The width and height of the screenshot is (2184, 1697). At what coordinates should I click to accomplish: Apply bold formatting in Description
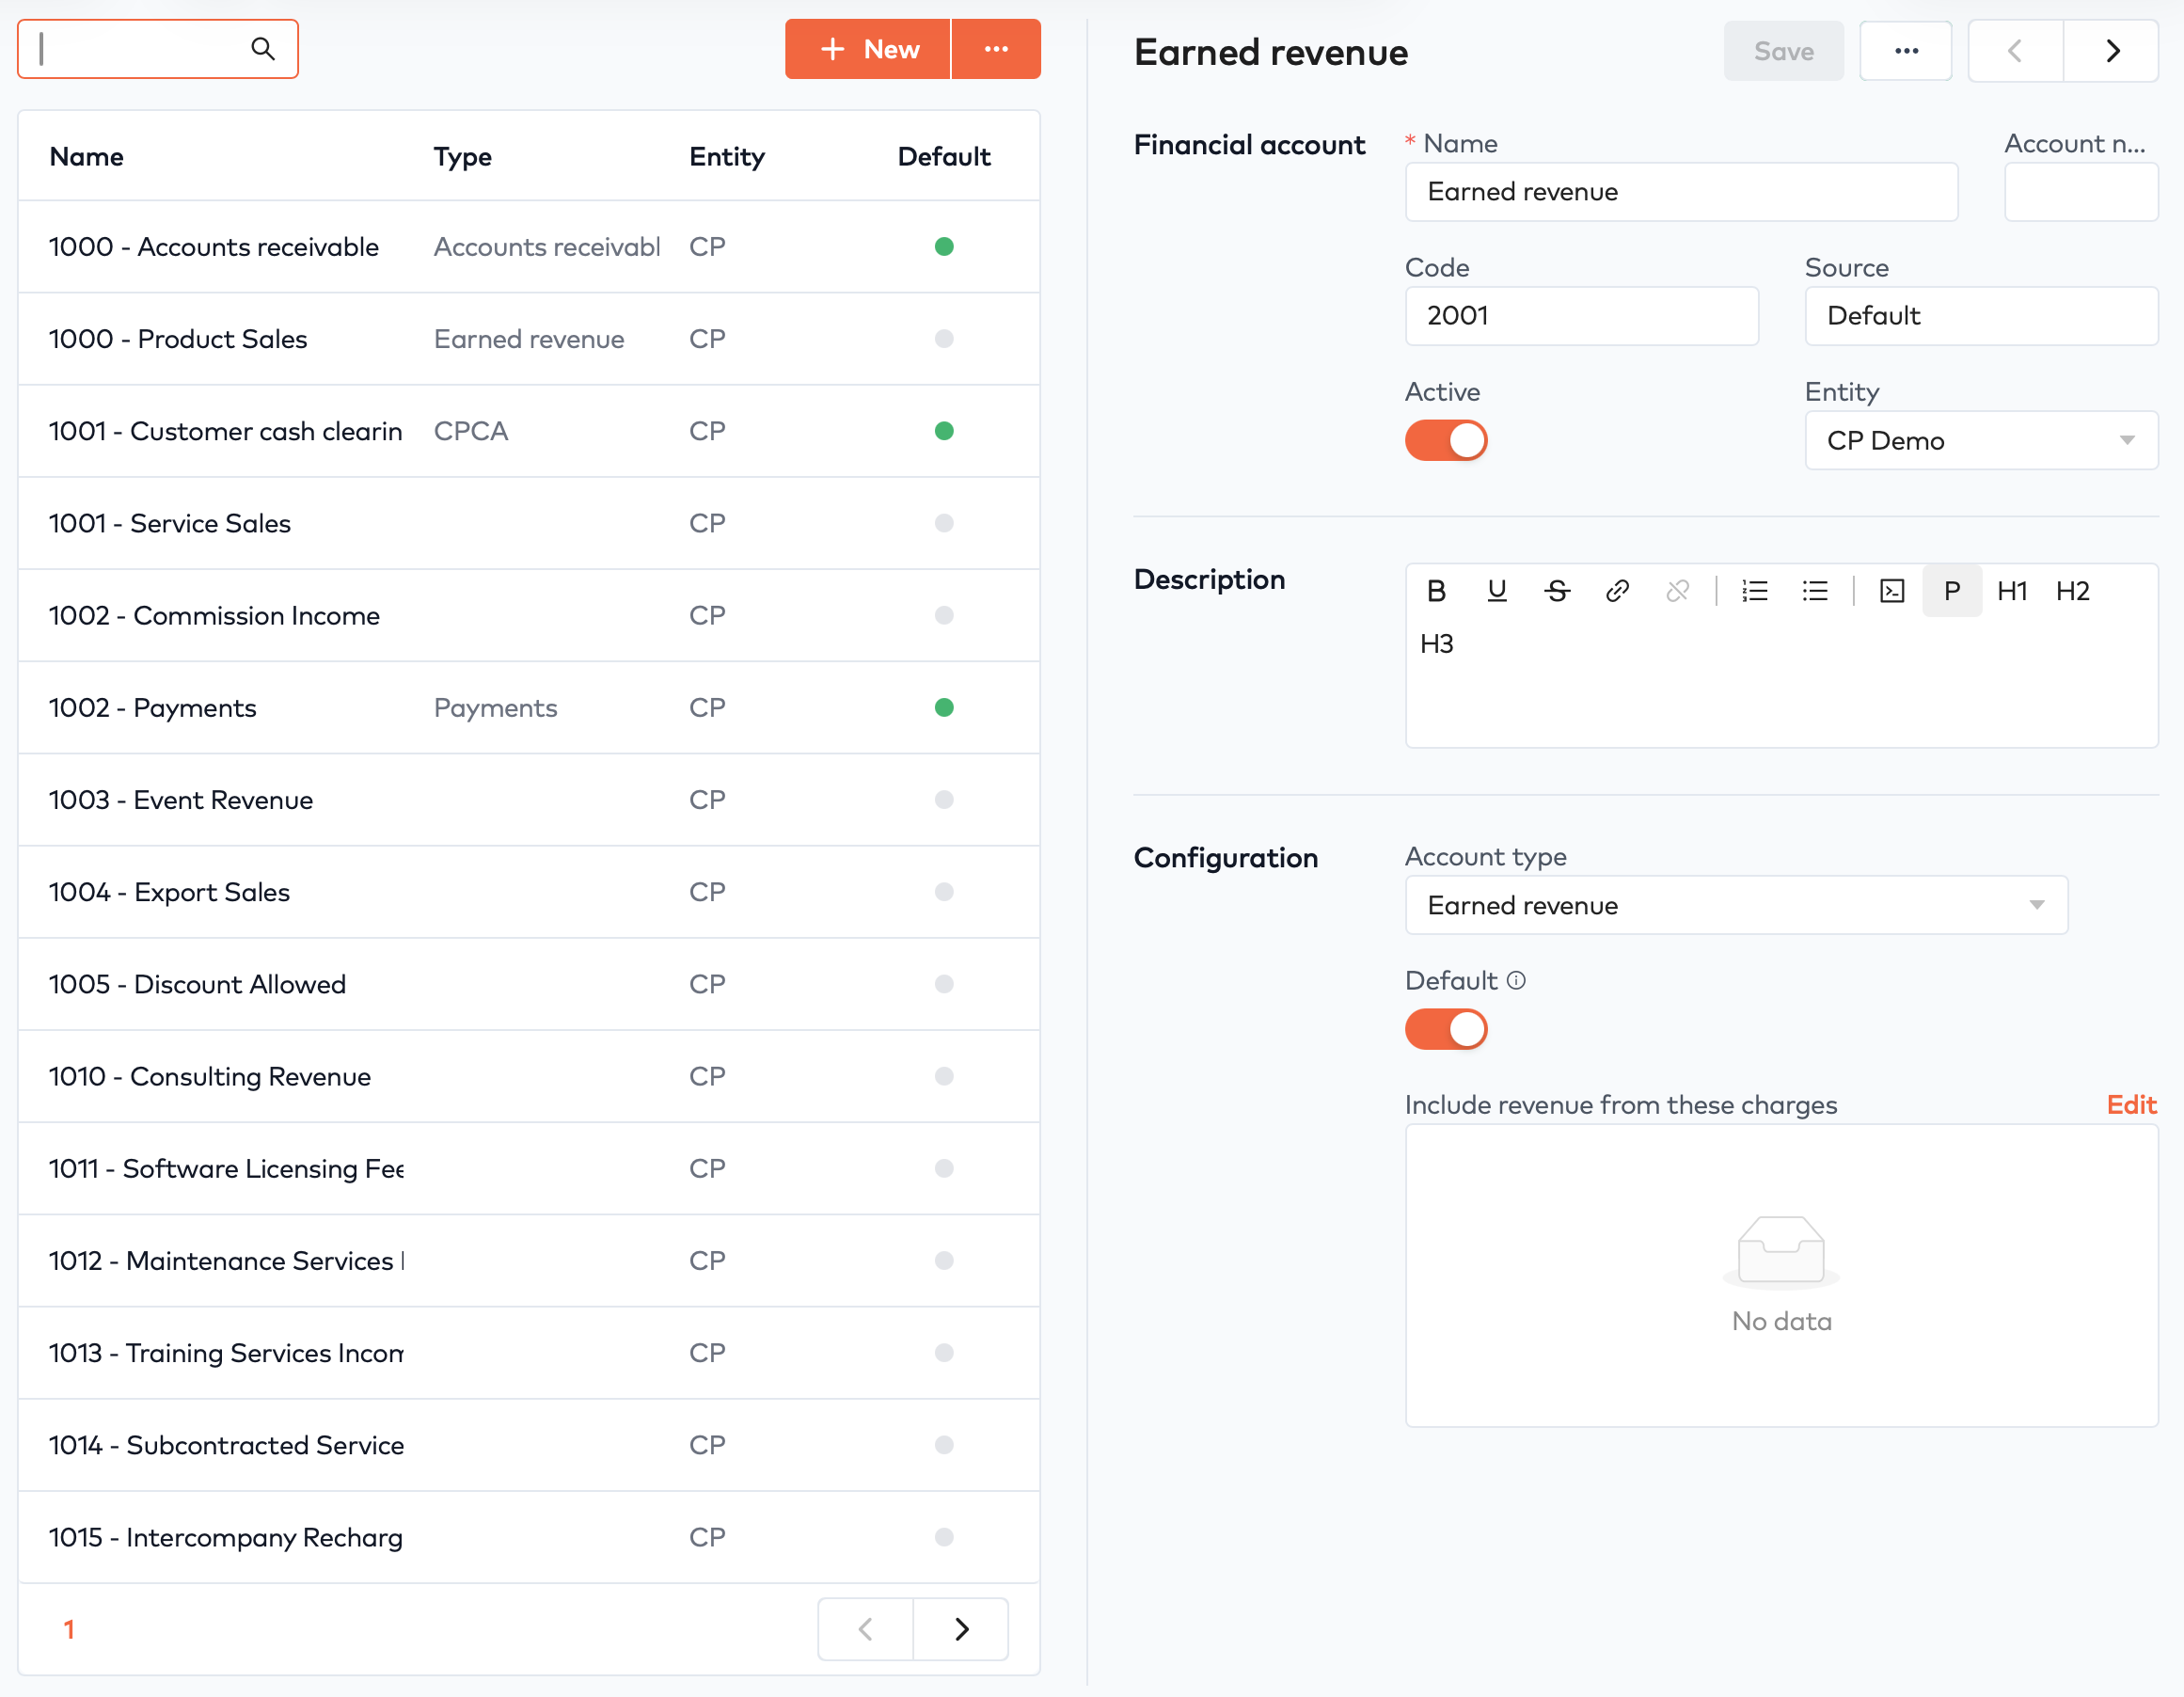[1436, 591]
